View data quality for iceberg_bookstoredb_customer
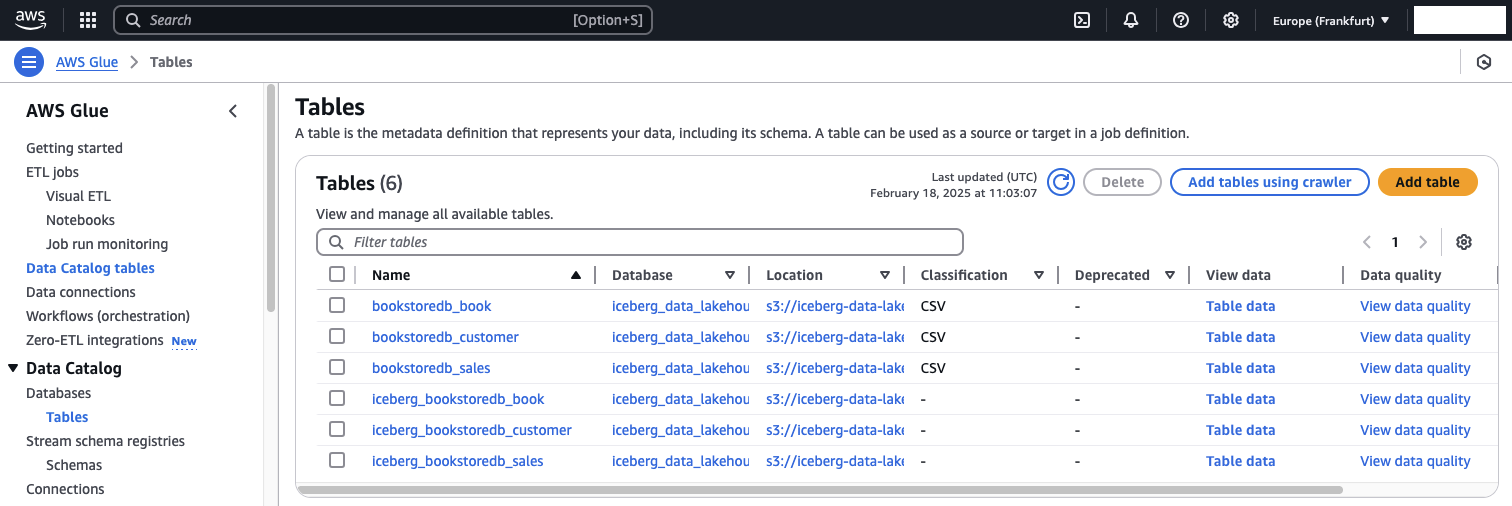1512x506 pixels. click(x=1415, y=430)
